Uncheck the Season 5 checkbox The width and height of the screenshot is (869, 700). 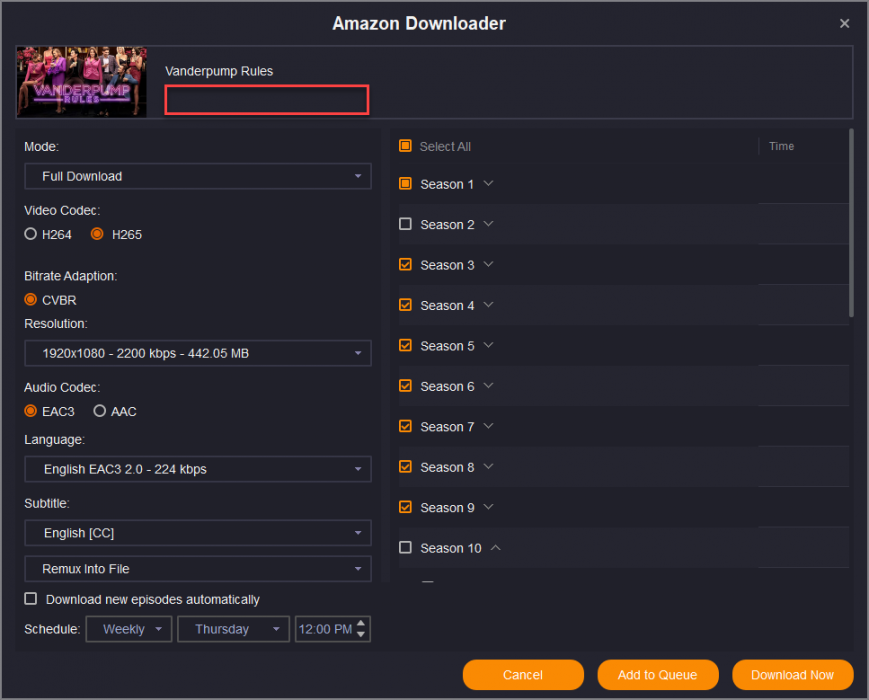[x=405, y=345]
